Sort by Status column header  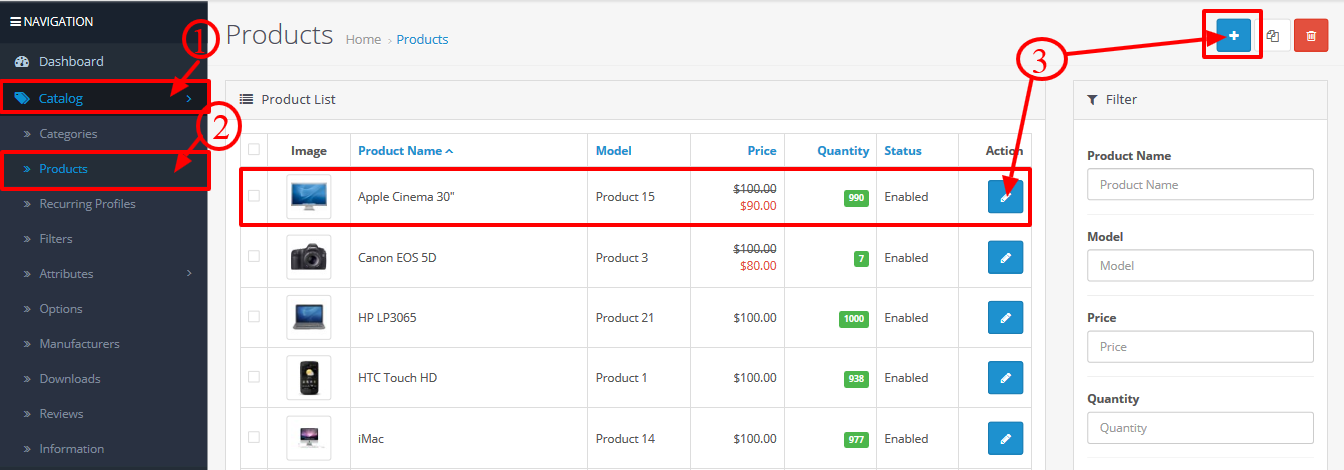903,151
